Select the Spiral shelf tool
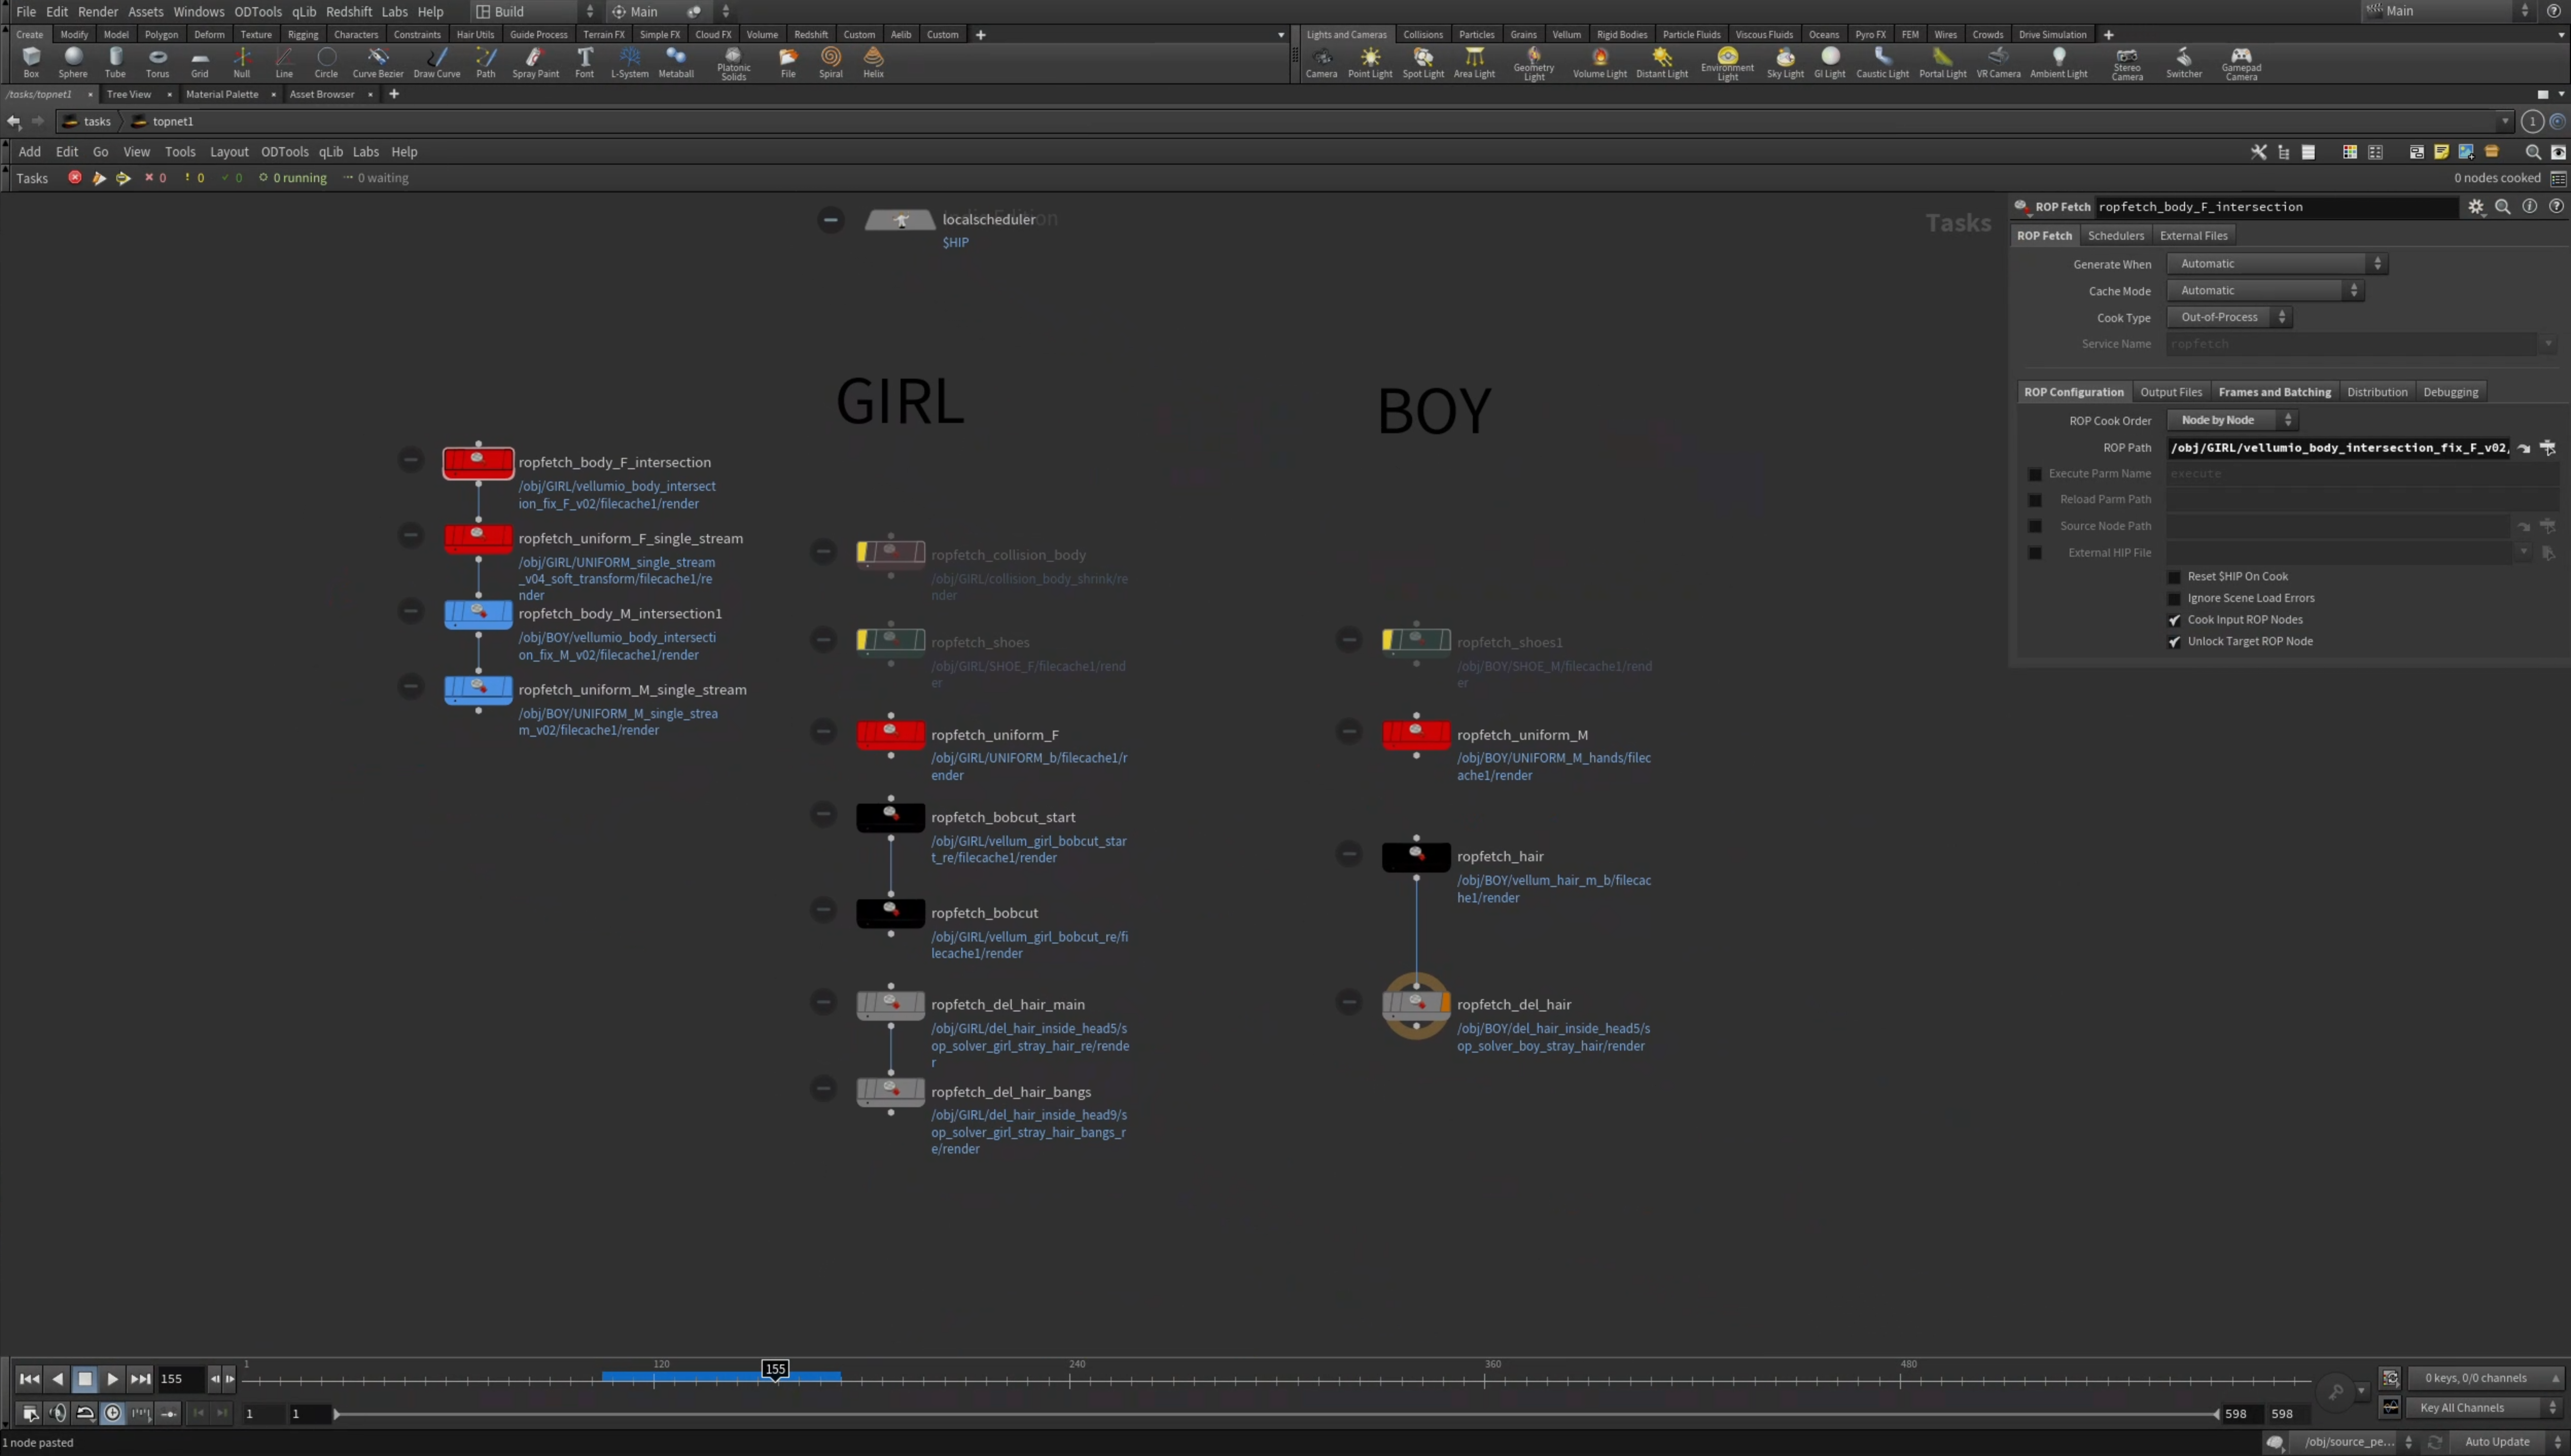 pyautogui.click(x=830, y=62)
